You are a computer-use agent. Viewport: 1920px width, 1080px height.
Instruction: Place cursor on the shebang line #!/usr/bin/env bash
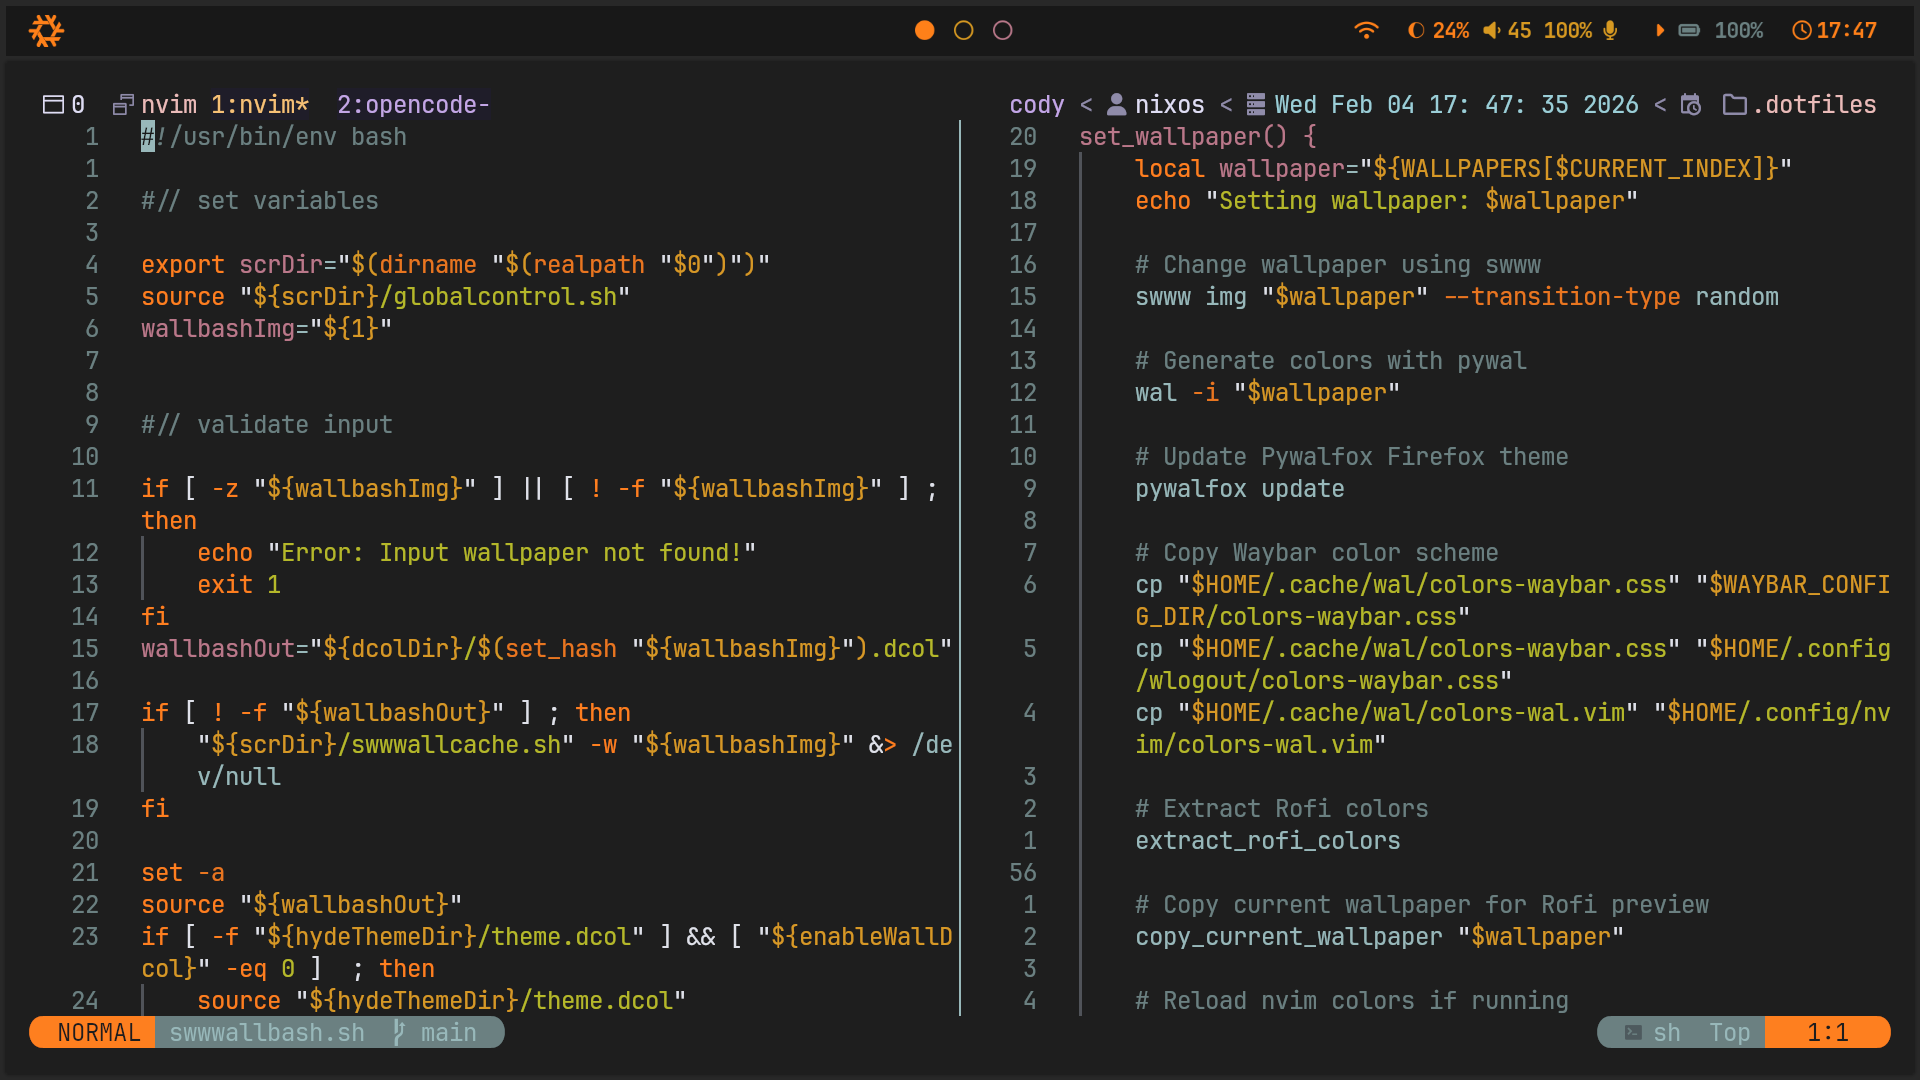tap(274, 137)
